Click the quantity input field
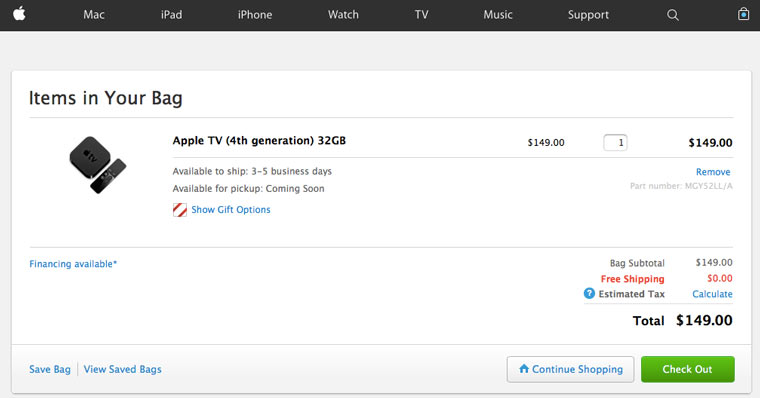 (615, 143)
